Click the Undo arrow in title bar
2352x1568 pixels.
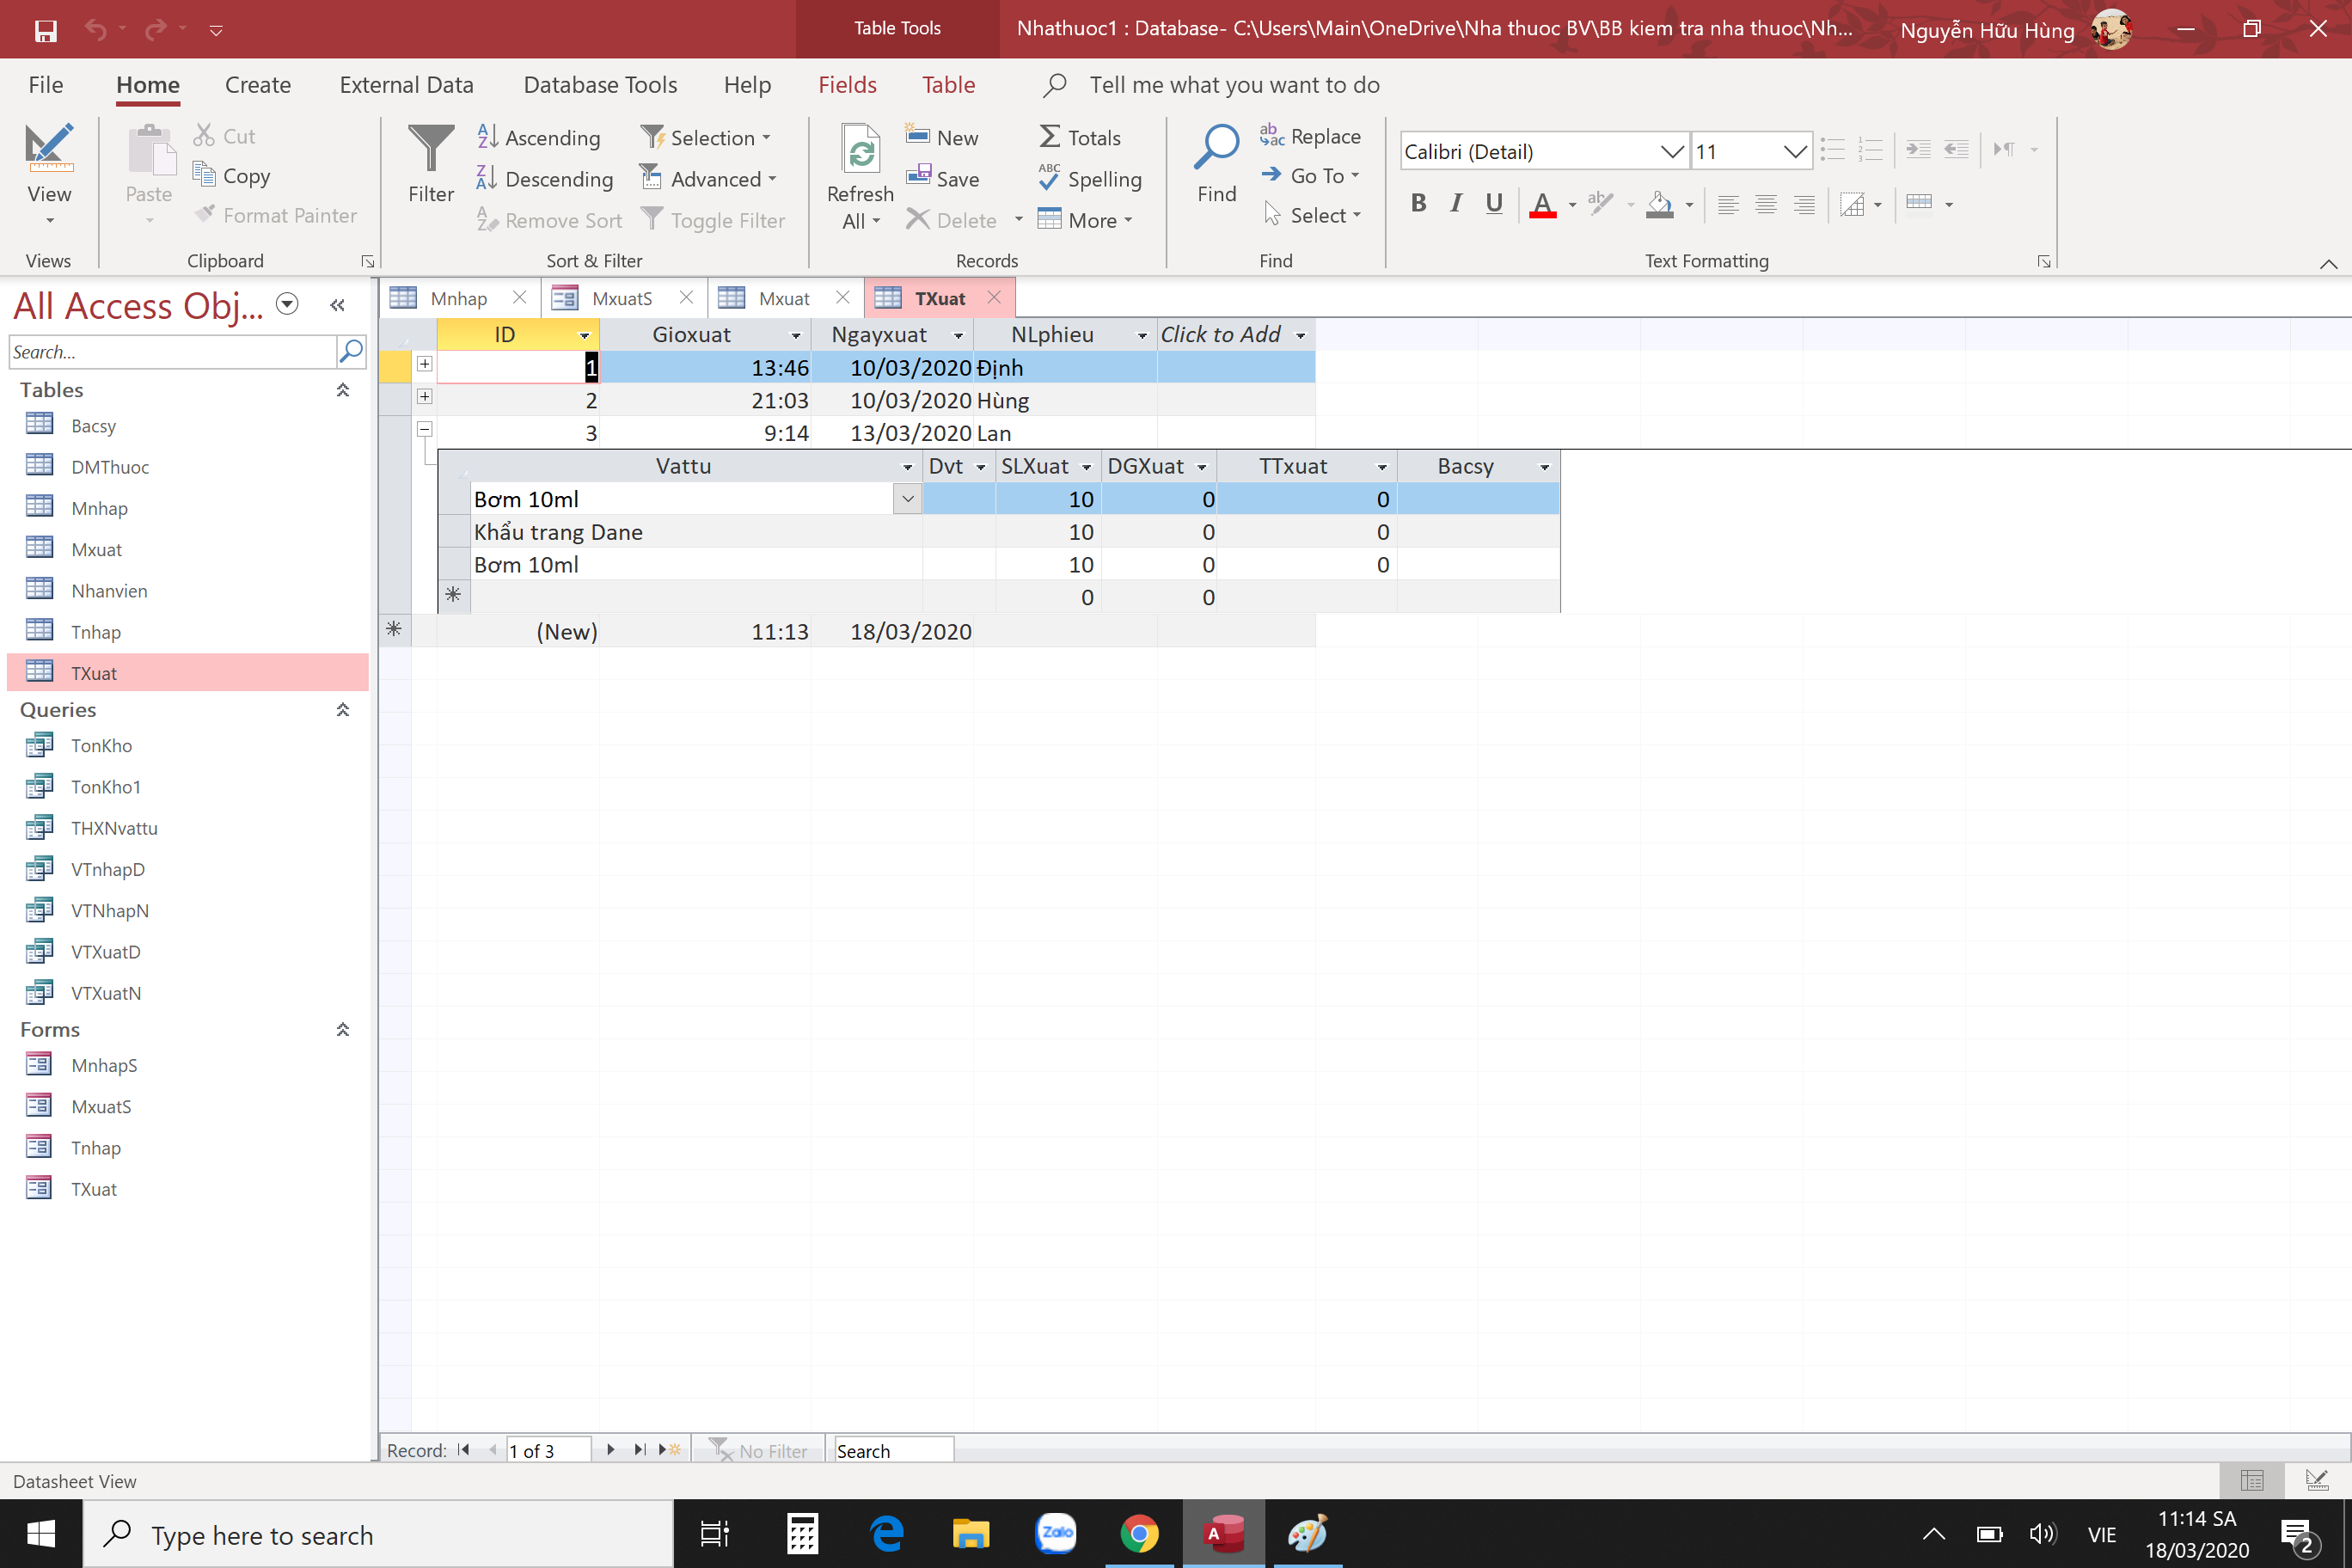pos(96,29)
